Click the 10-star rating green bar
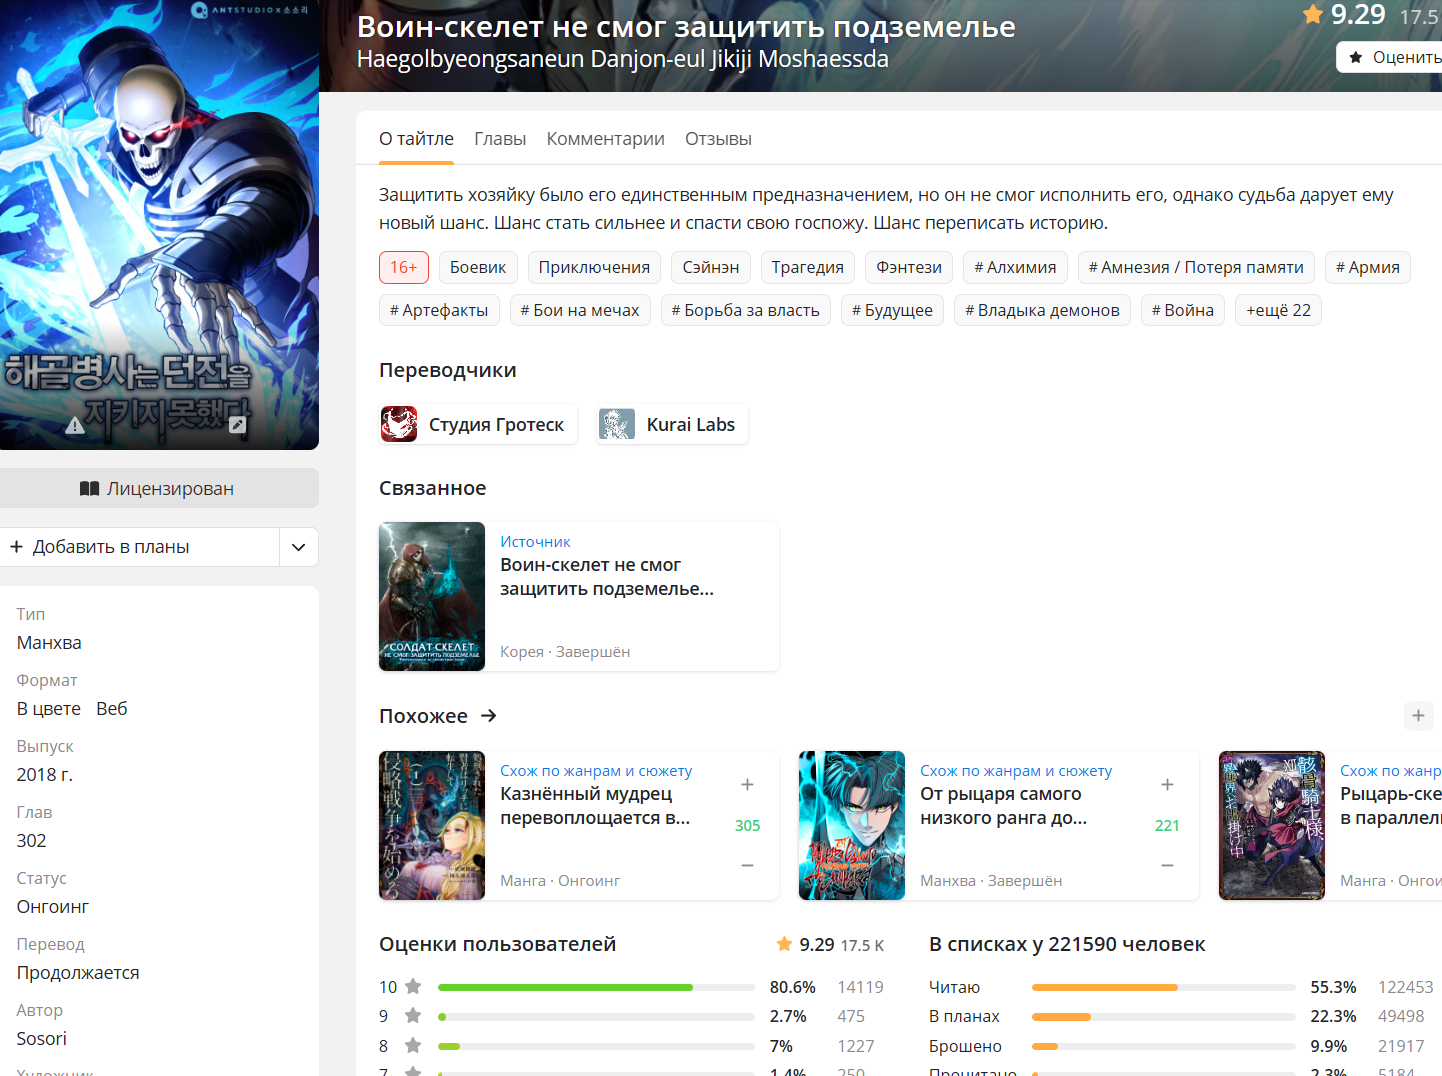1442x1076 pixels. 565,987
